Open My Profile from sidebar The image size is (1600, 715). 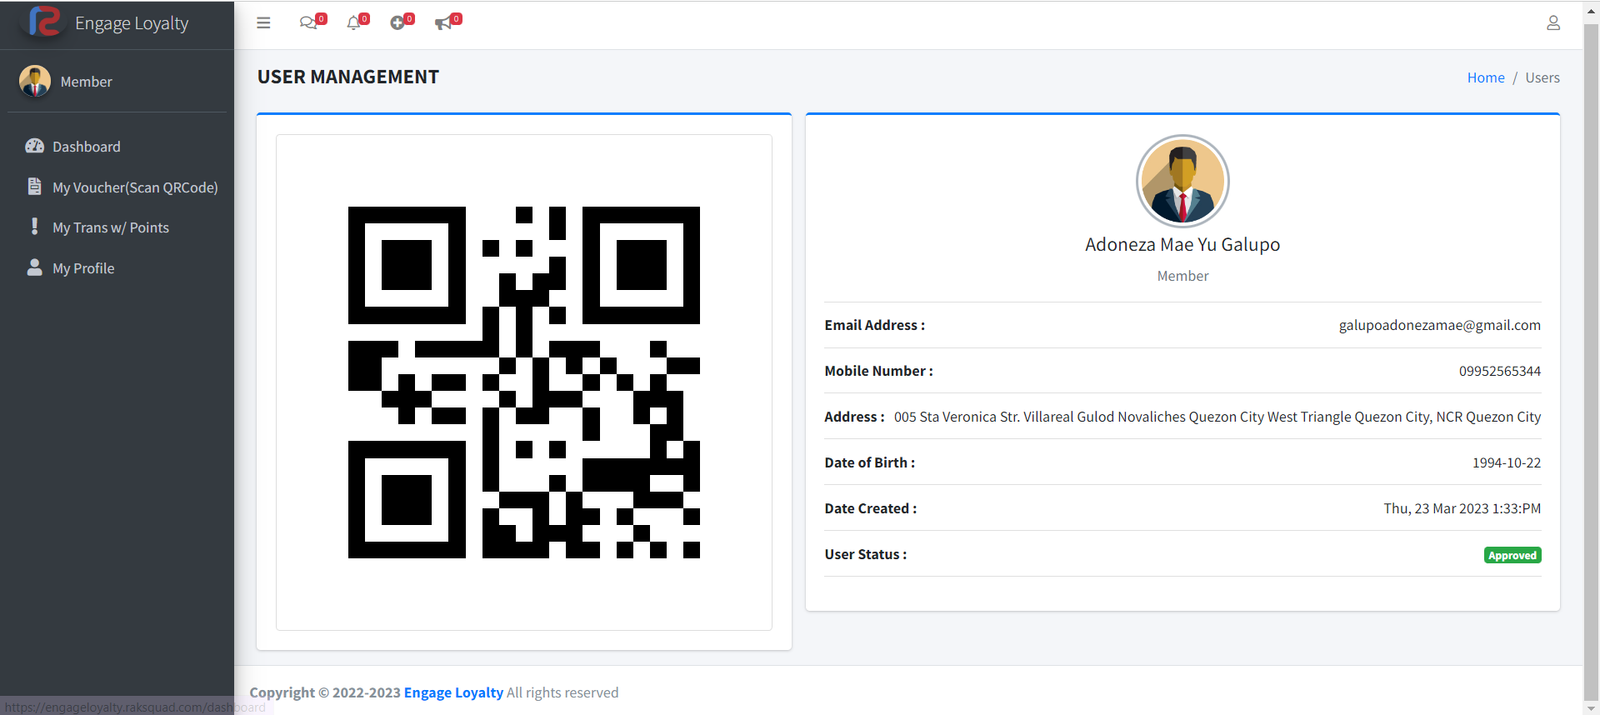83,268
